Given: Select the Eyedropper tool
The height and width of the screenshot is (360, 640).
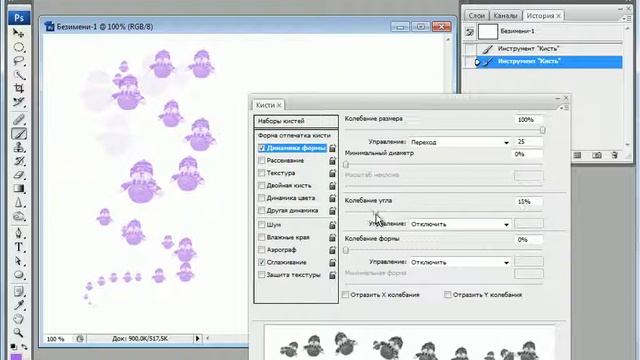Looking at the screenshot, I should point(18,305).
